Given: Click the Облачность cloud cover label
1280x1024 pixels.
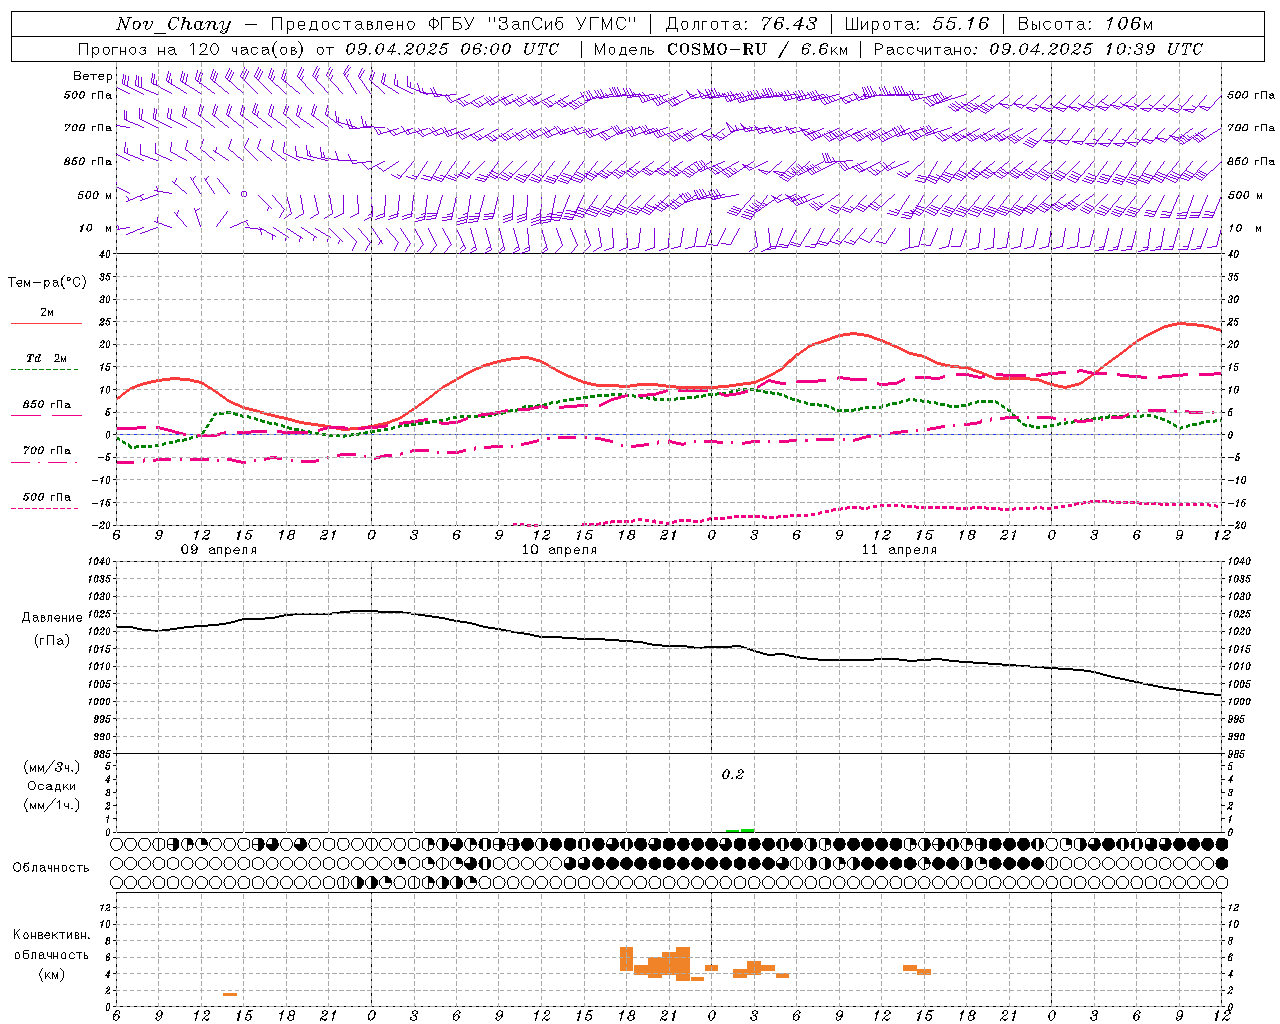Looking at the screenshot, I should 51,867.
